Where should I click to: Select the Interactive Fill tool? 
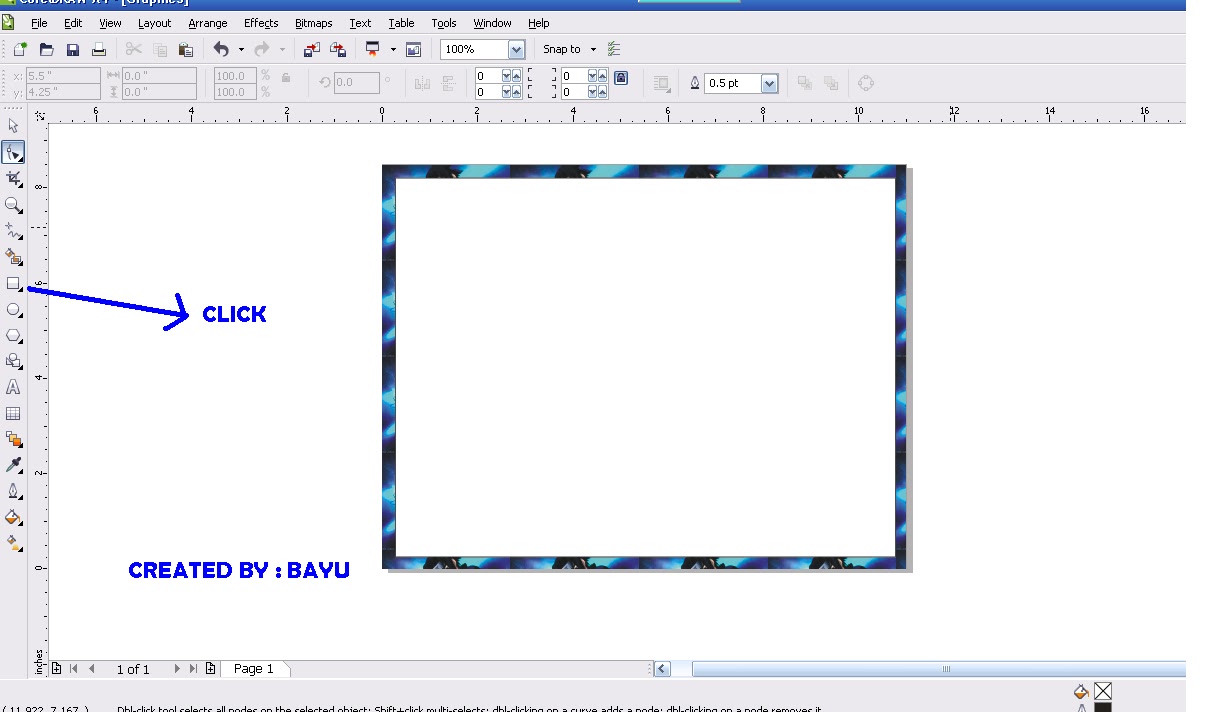pyautogui.click(x=13, y=543)
